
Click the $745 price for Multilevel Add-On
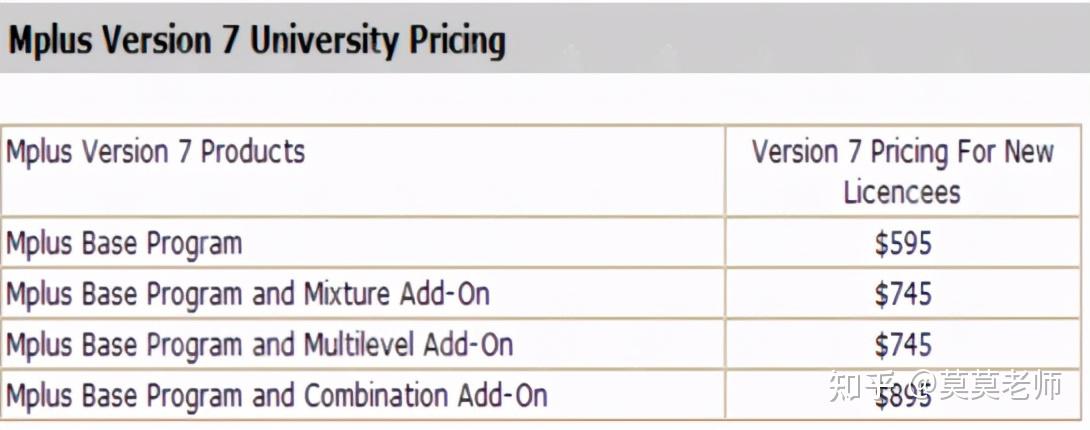pyautogui.click(x=902, y=345)
